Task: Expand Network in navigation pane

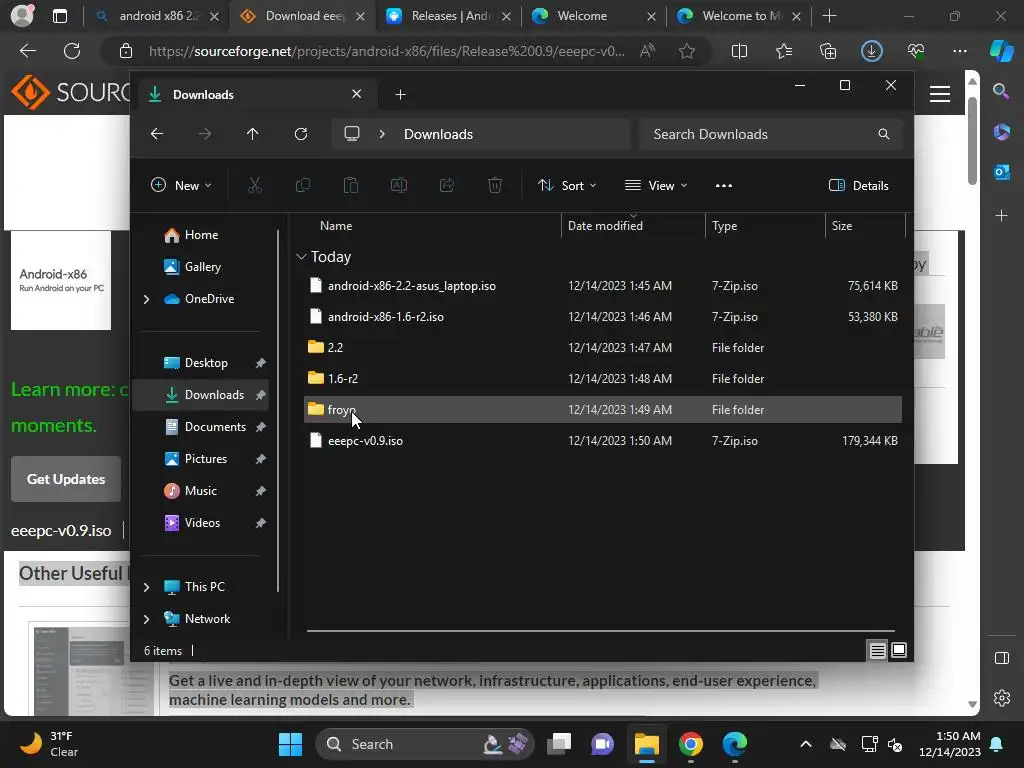Action: [146, 619]
